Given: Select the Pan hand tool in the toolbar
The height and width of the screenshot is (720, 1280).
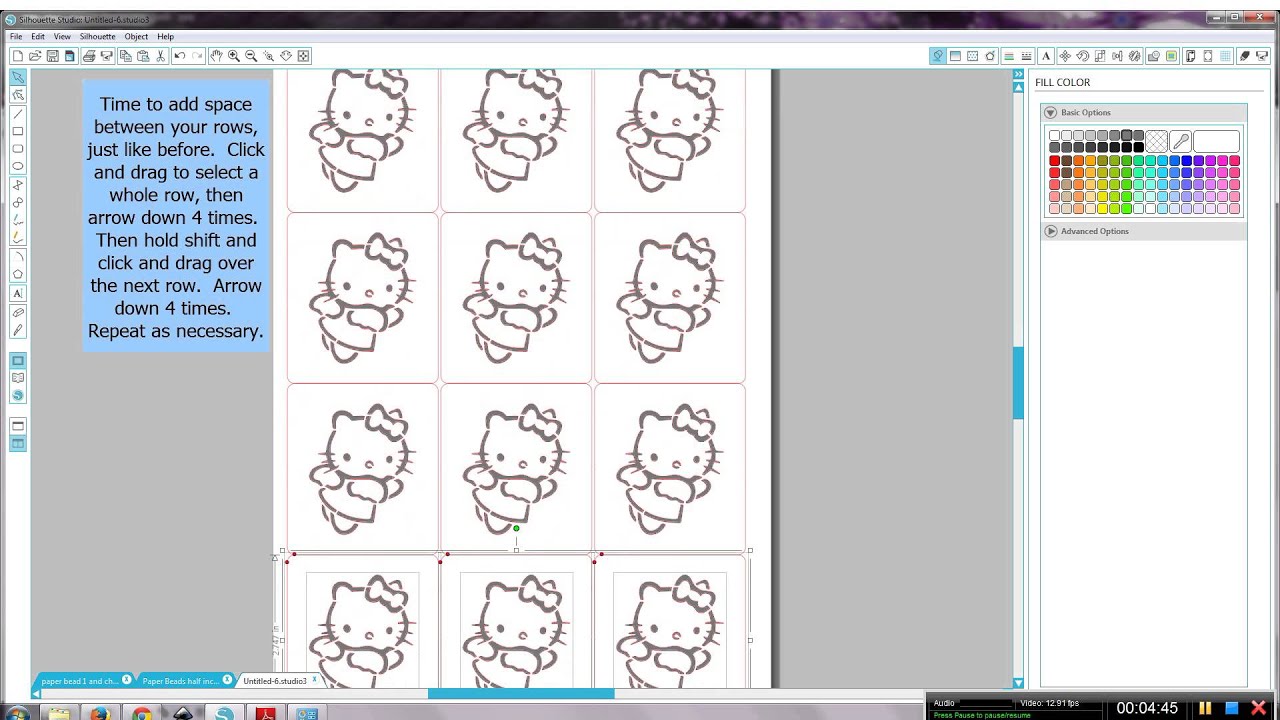Looking at the screenshot, I should point(215,56).
